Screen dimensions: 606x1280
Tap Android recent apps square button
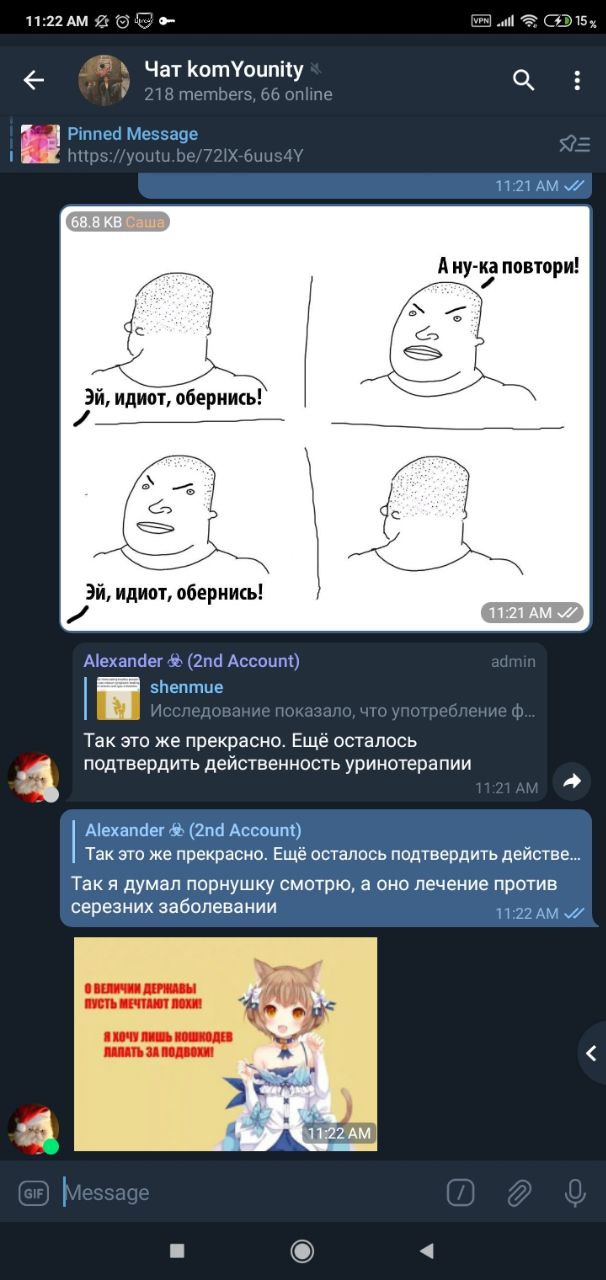pos(177,1250)
